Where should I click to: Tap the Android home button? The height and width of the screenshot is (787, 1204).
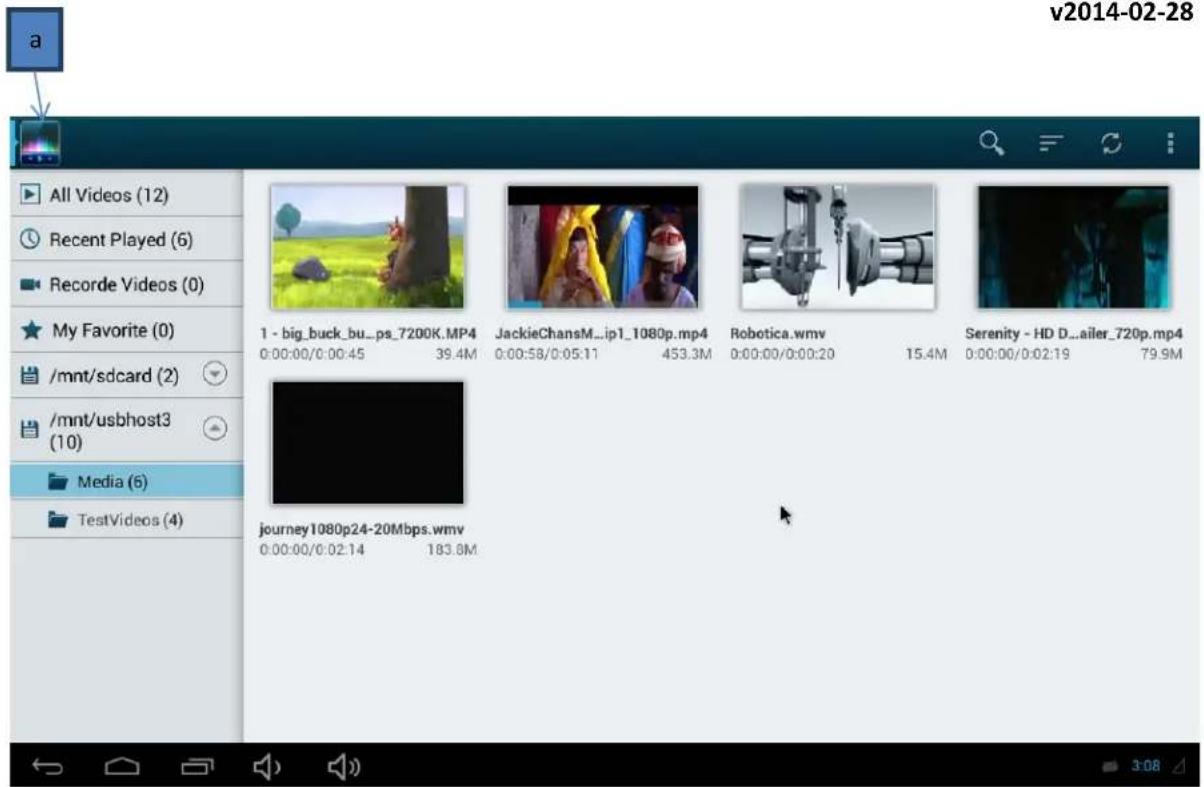[122, 766]
